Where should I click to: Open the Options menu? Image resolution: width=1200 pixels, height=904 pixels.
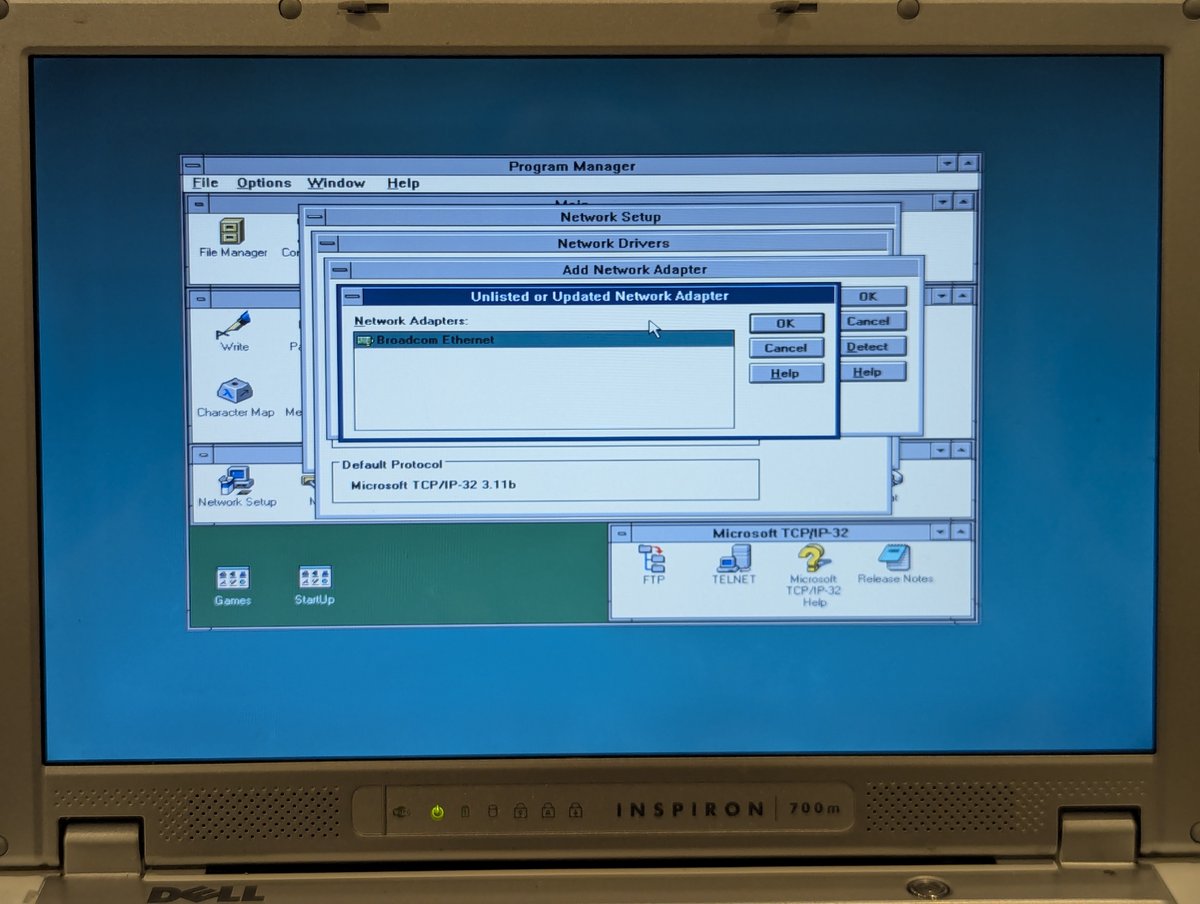coord(264,183)
